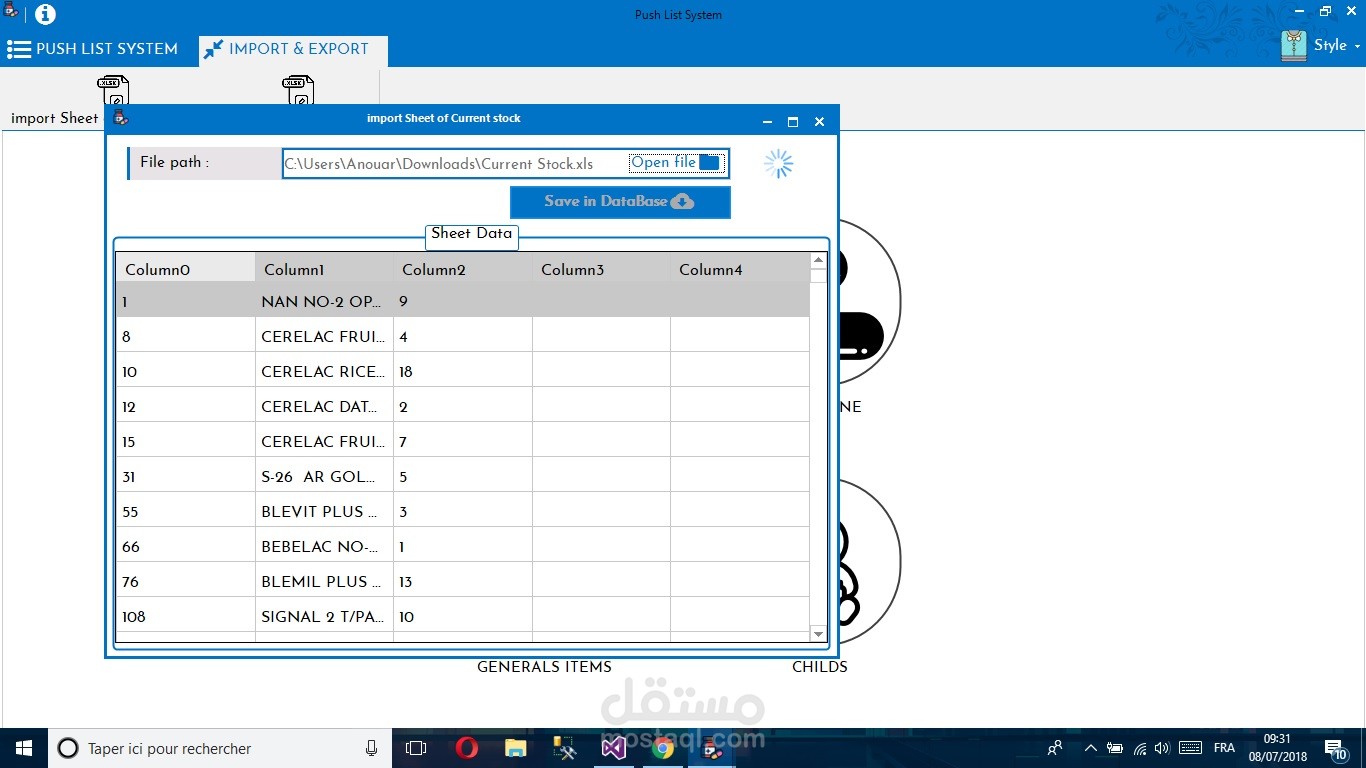This screenshot has height=768, width=1366.
Task: Click the cell with value 55
Action: click(186, 512)
